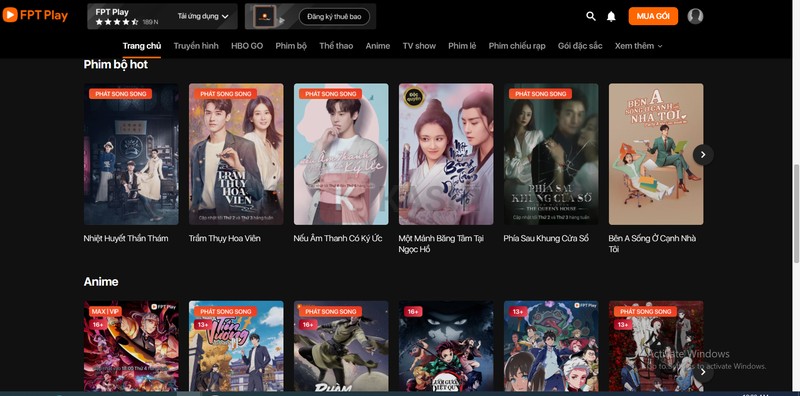Open the Demon Slayer anime poster

pos(446,346)
